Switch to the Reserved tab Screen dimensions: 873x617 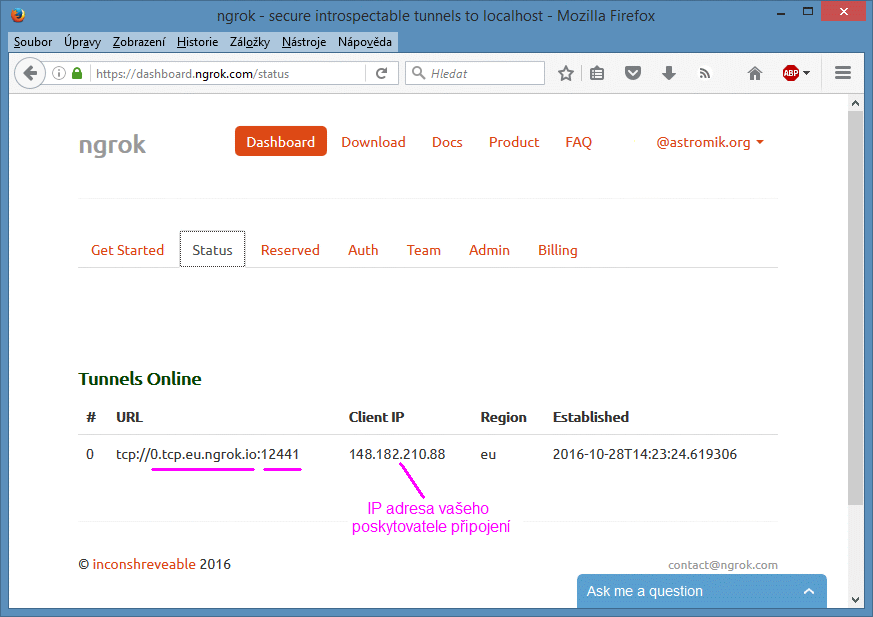pyautogui.click(x=290, y=250)
